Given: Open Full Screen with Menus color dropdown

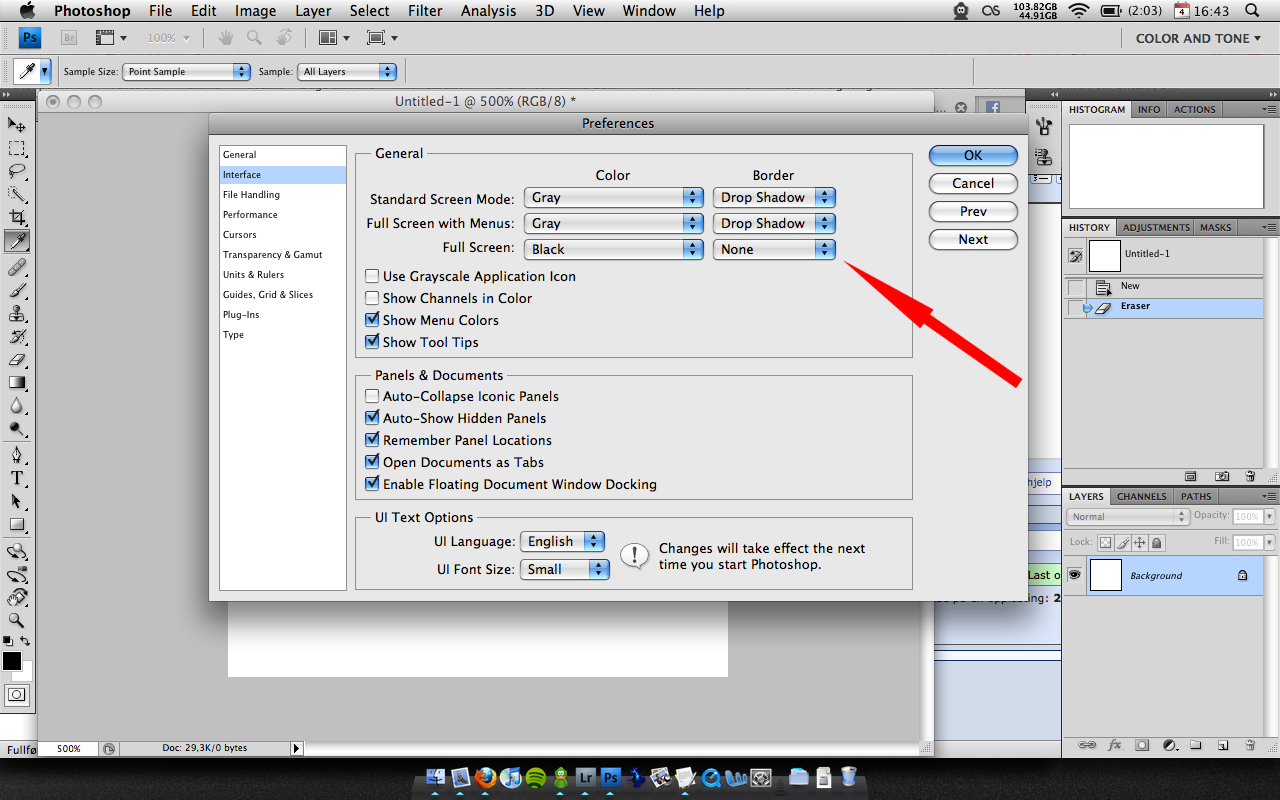Looking at the screenshot, I should (614, 223).
